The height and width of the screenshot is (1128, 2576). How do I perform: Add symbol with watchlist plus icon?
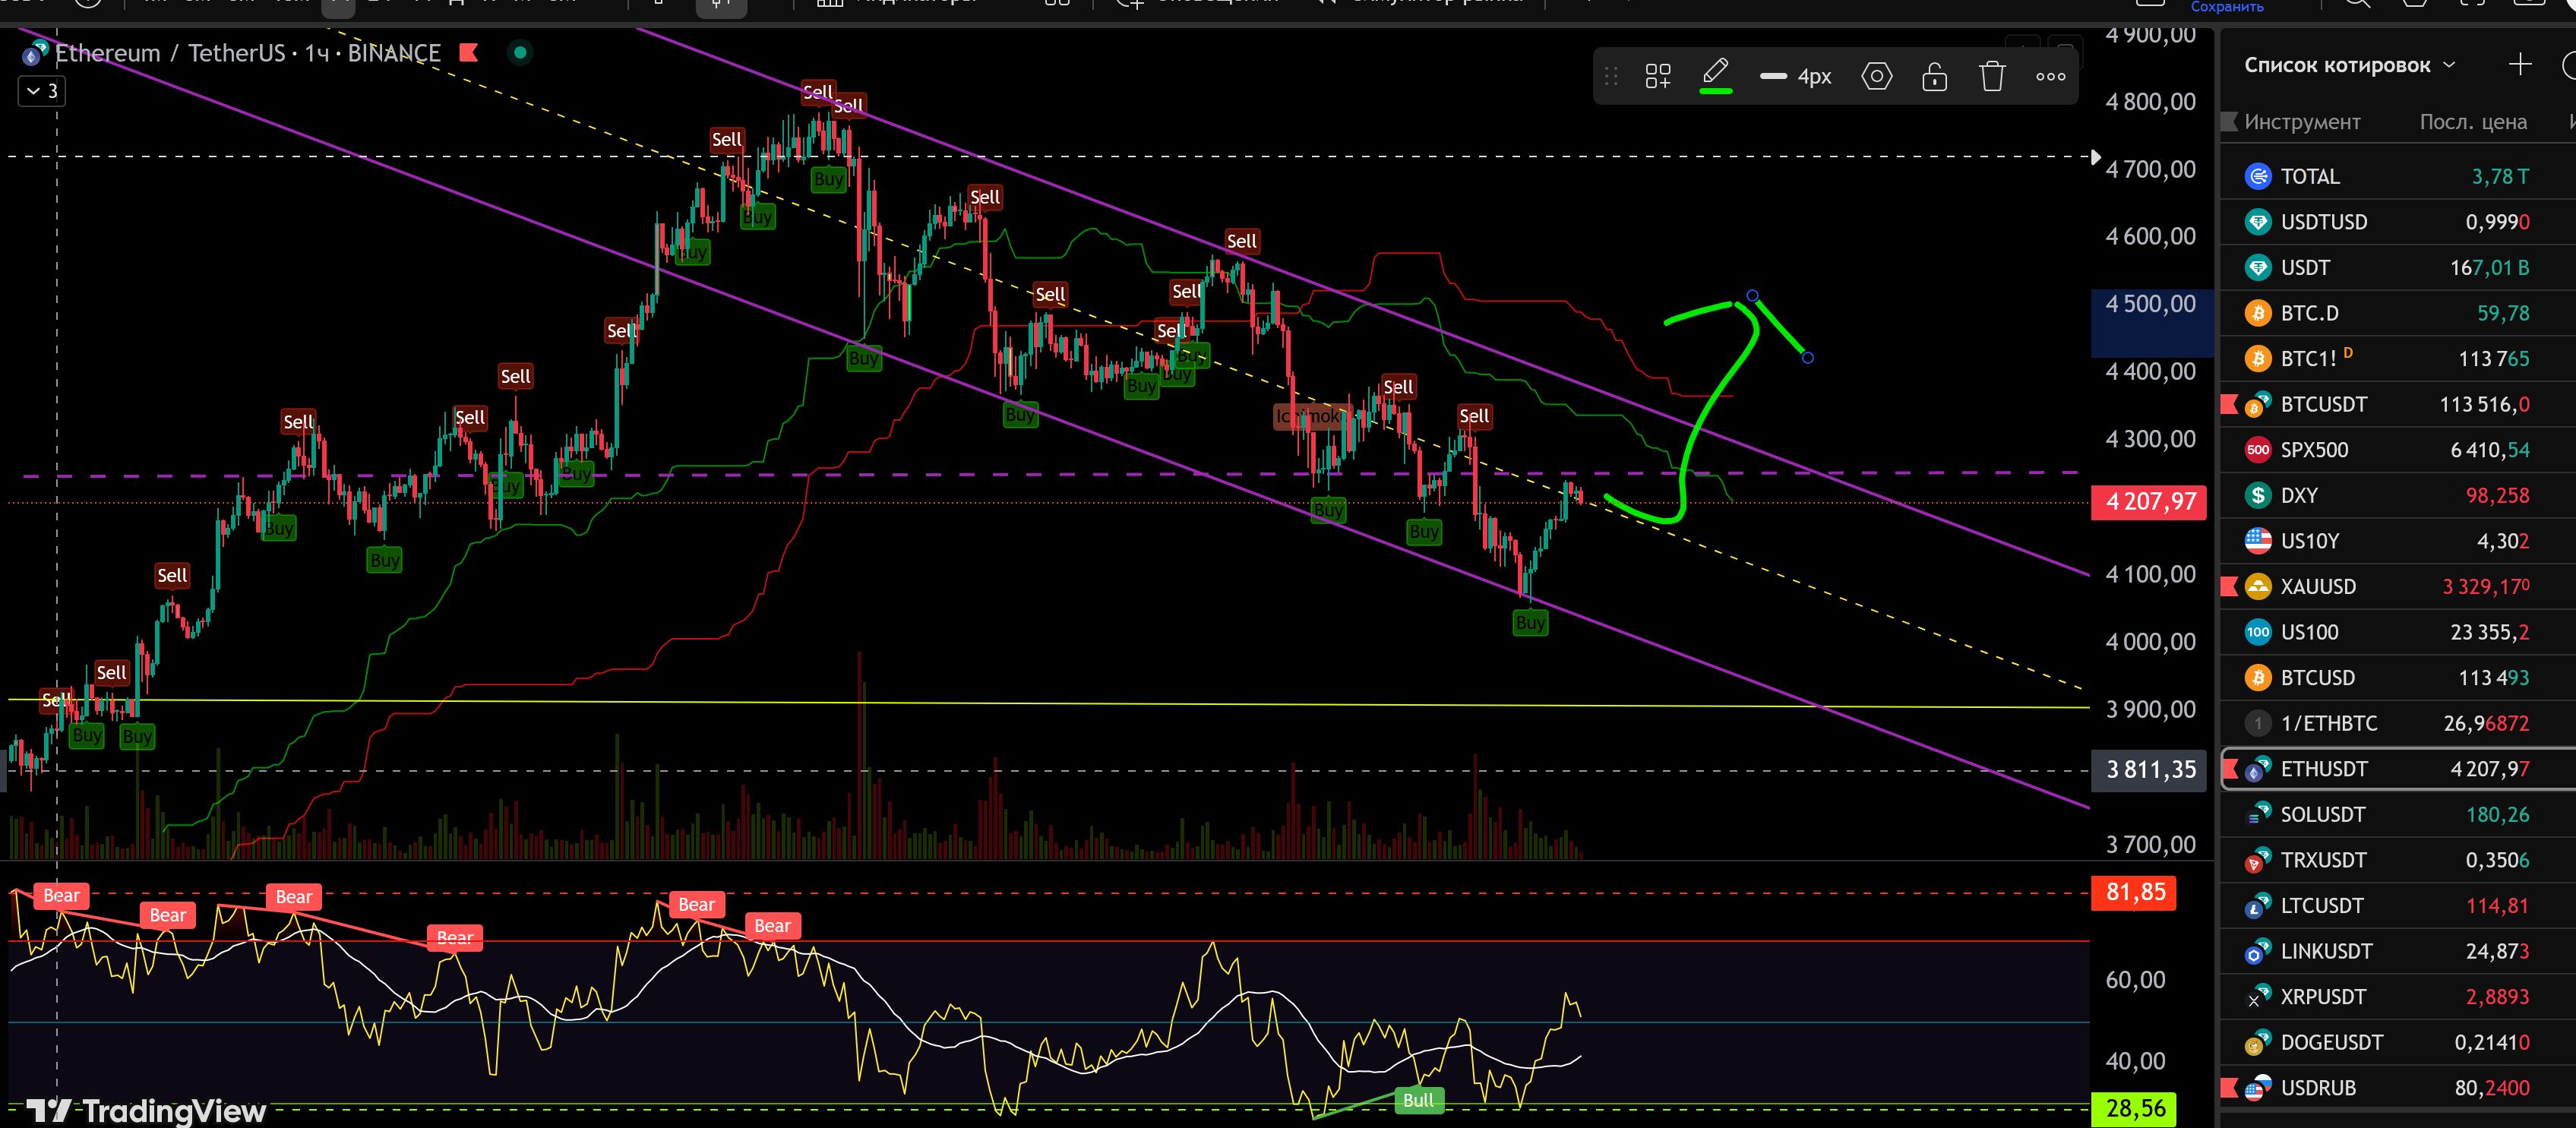[x=2519, y=65]
